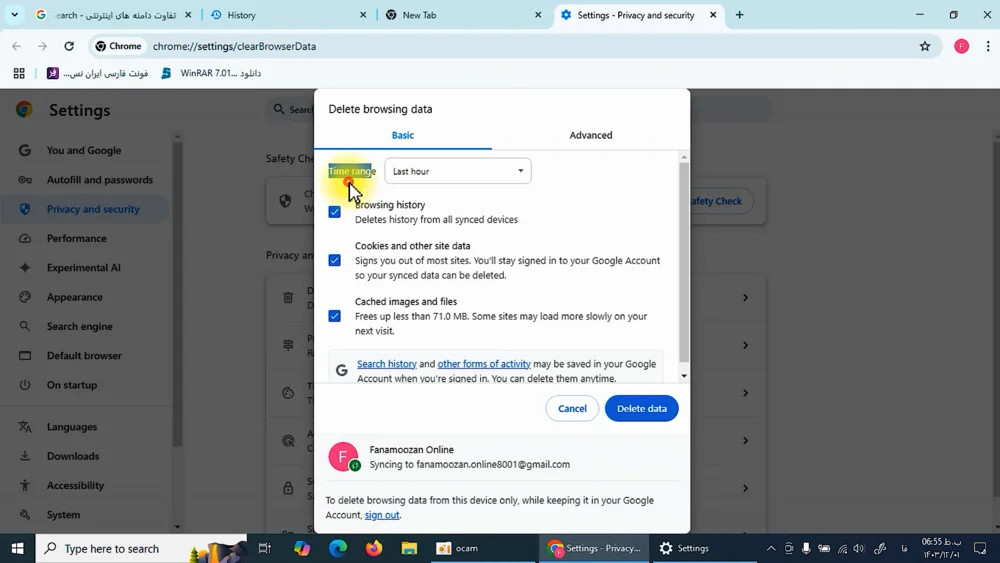Open Microsoft Edge from the taskbar
This screenshot has width=1000, height=563.
tap(338, 548)
